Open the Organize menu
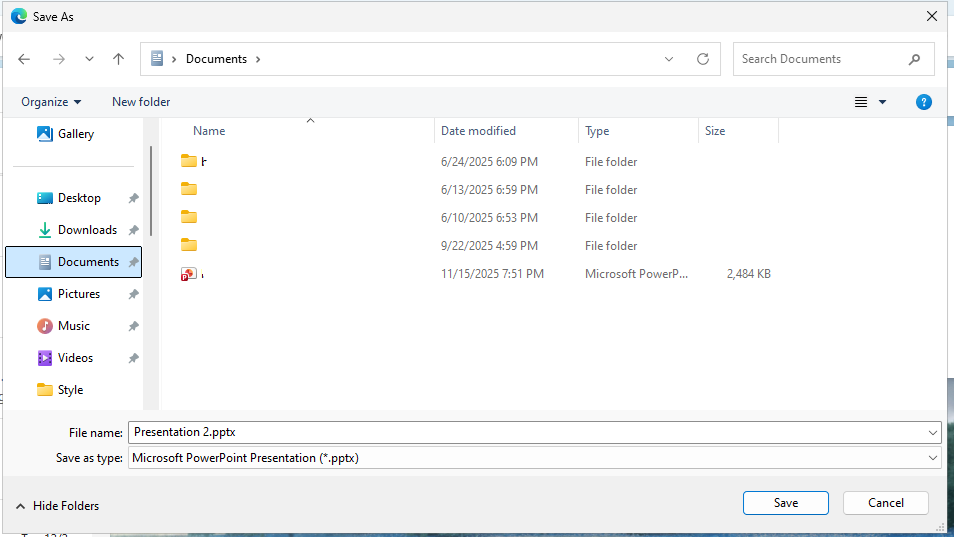 pos(51,102)
